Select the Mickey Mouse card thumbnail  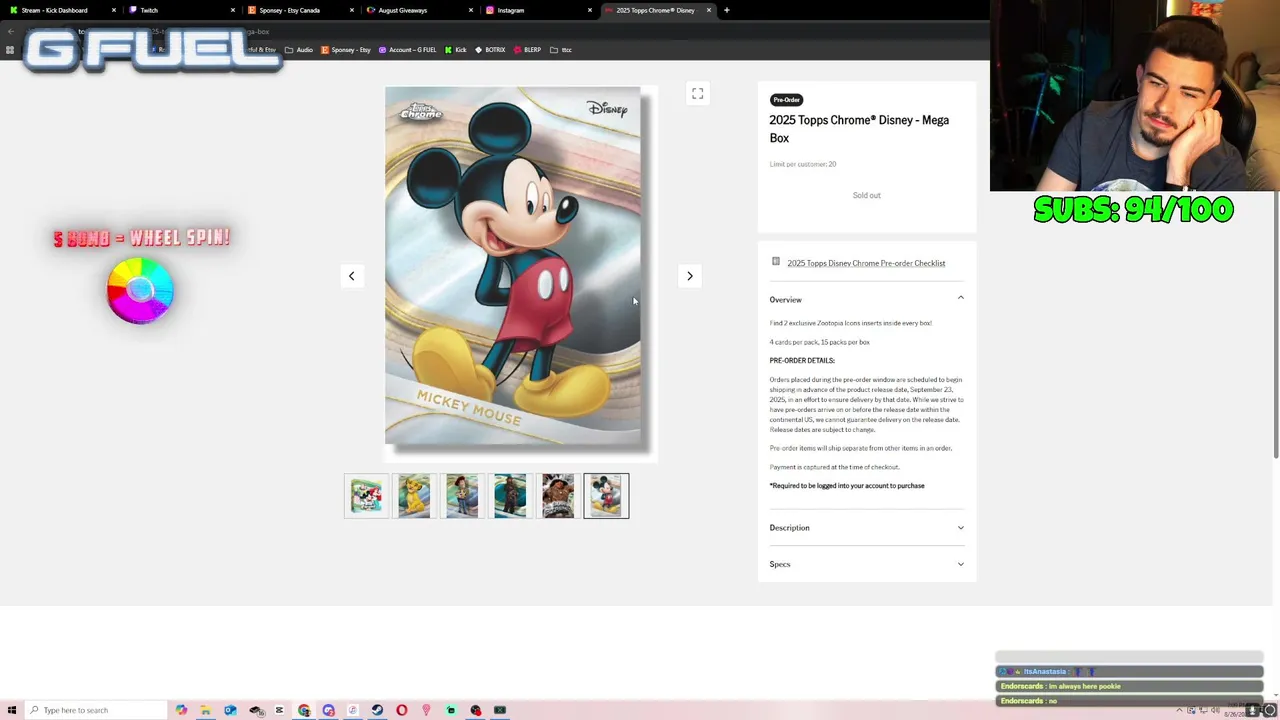pyautogui.click(x=606, y=496)
